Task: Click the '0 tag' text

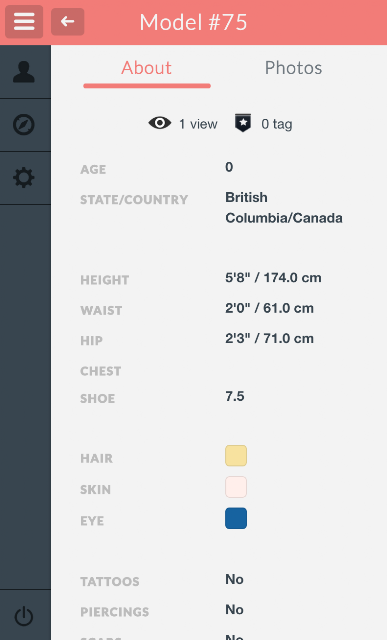Action: pyautogui.click(x=277, y=124)
